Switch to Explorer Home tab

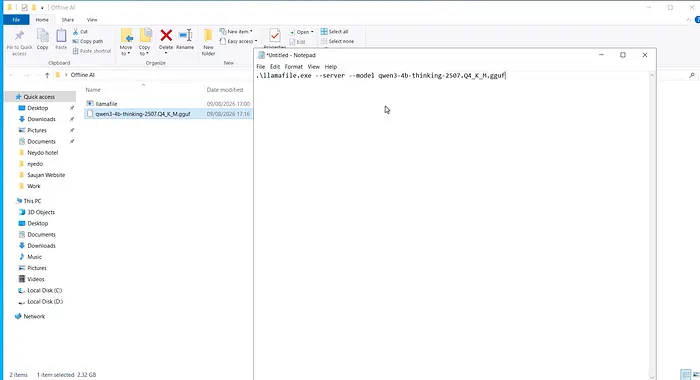(x=42, y=20)
